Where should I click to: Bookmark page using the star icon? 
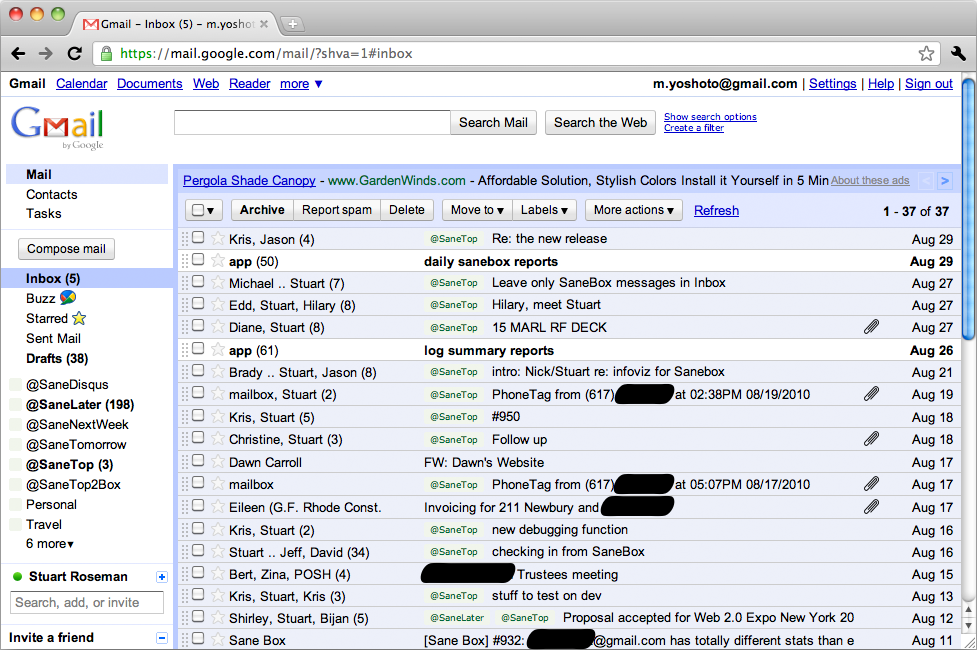(926, 54)
